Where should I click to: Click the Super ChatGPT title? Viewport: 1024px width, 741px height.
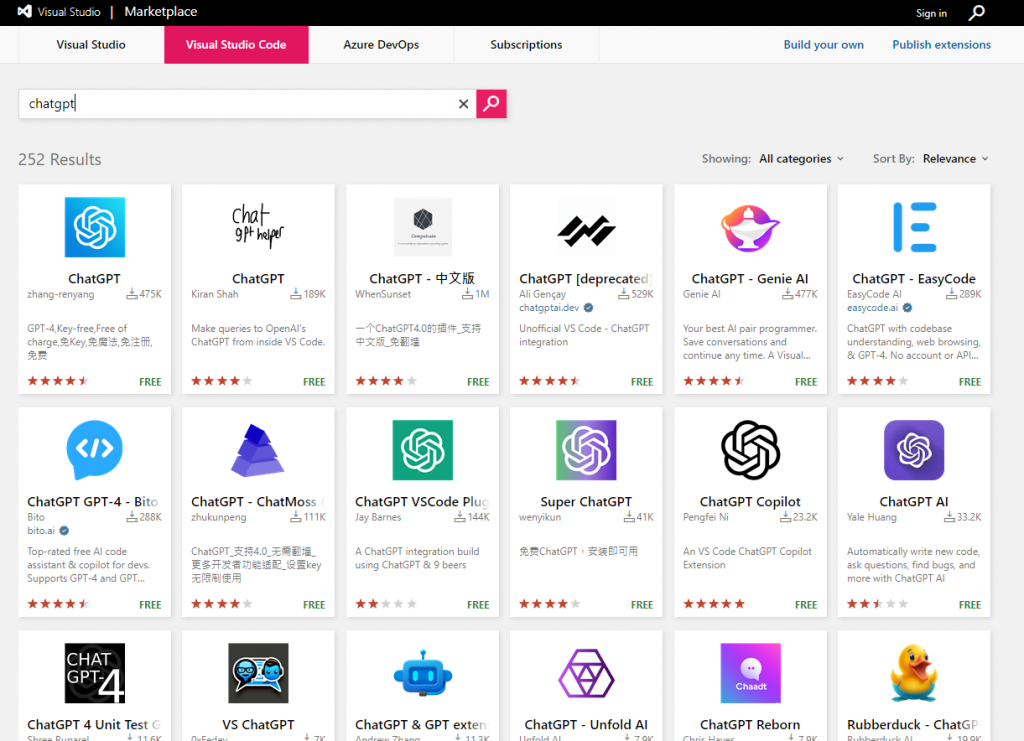pos(586,501)
